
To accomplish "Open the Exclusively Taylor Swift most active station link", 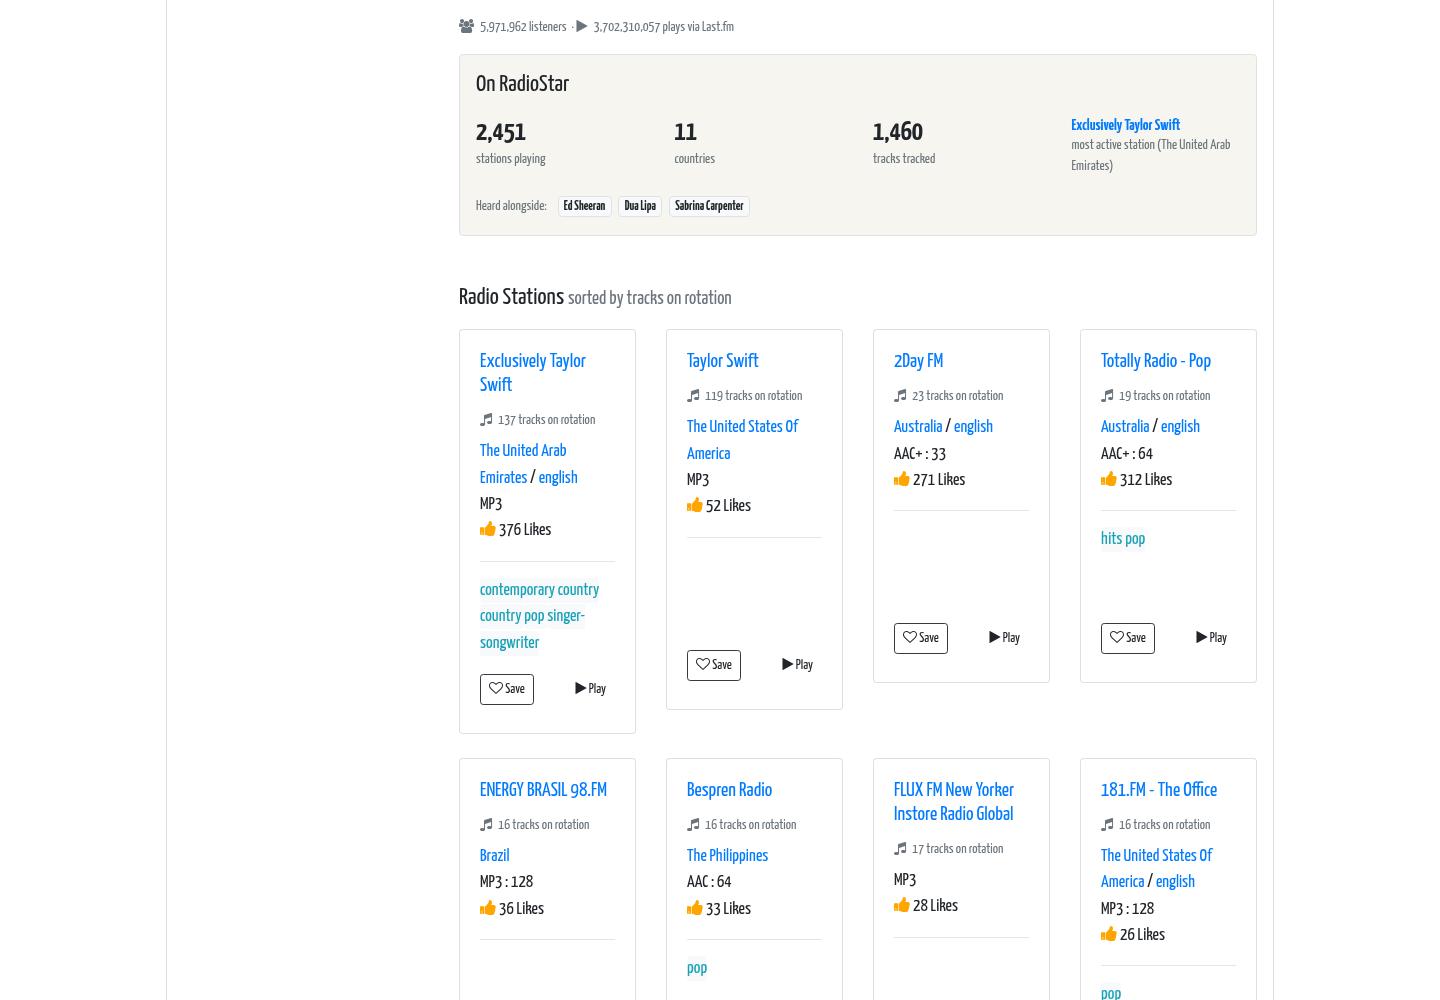I will [1125, 125].
